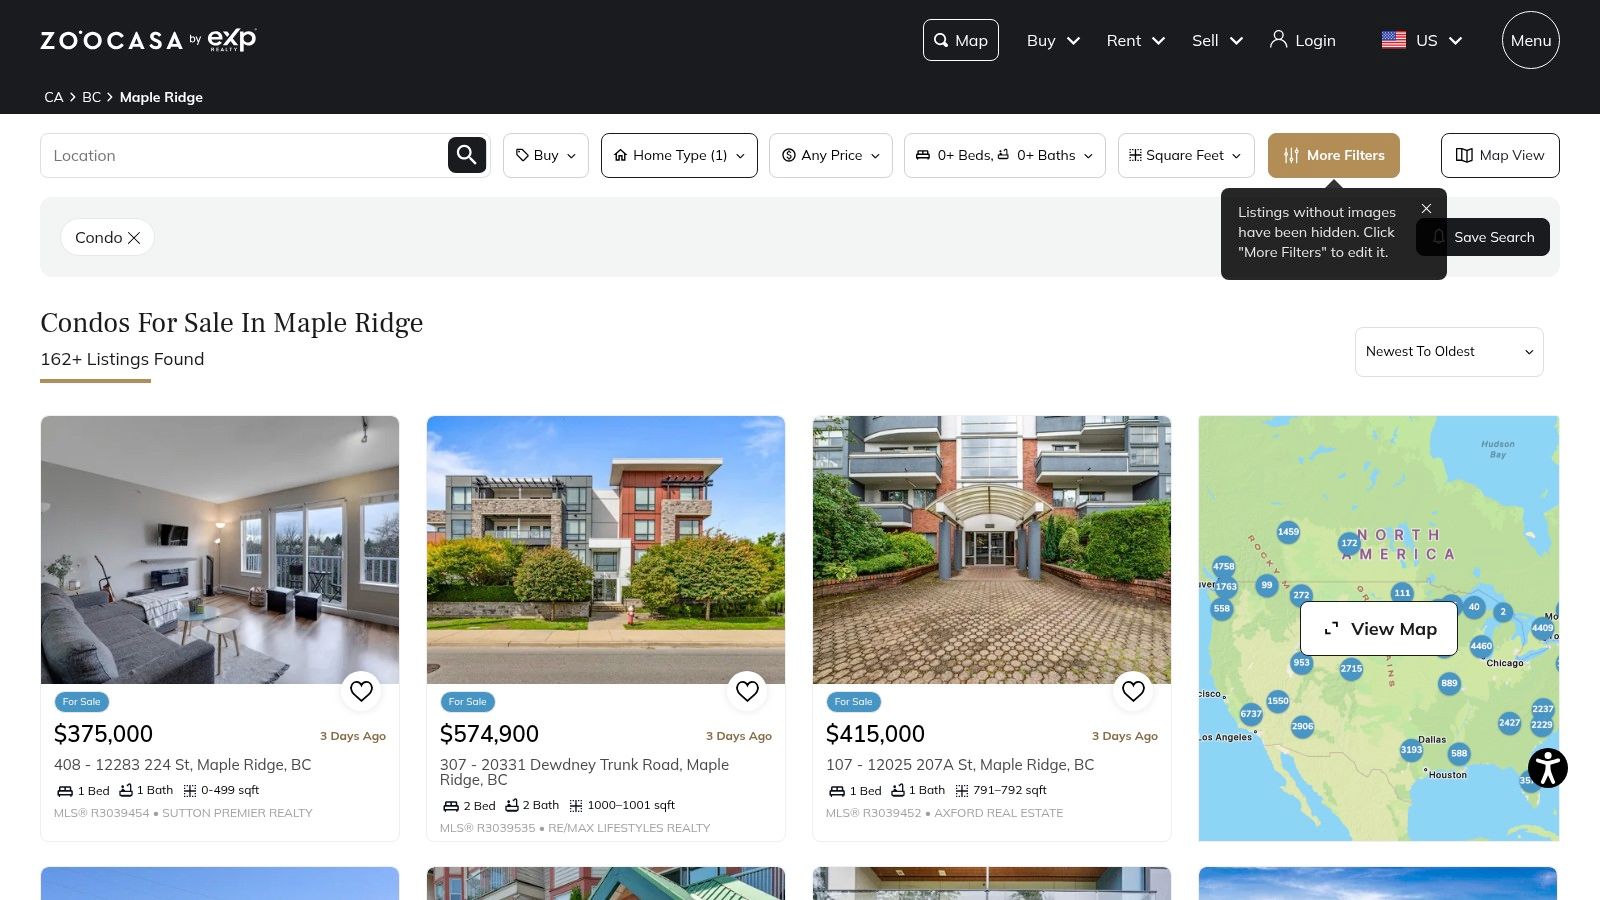Click map cluster marker 953
Image resolution: width=1600 pixels, height=900 pixels.
coord(1301,663)
